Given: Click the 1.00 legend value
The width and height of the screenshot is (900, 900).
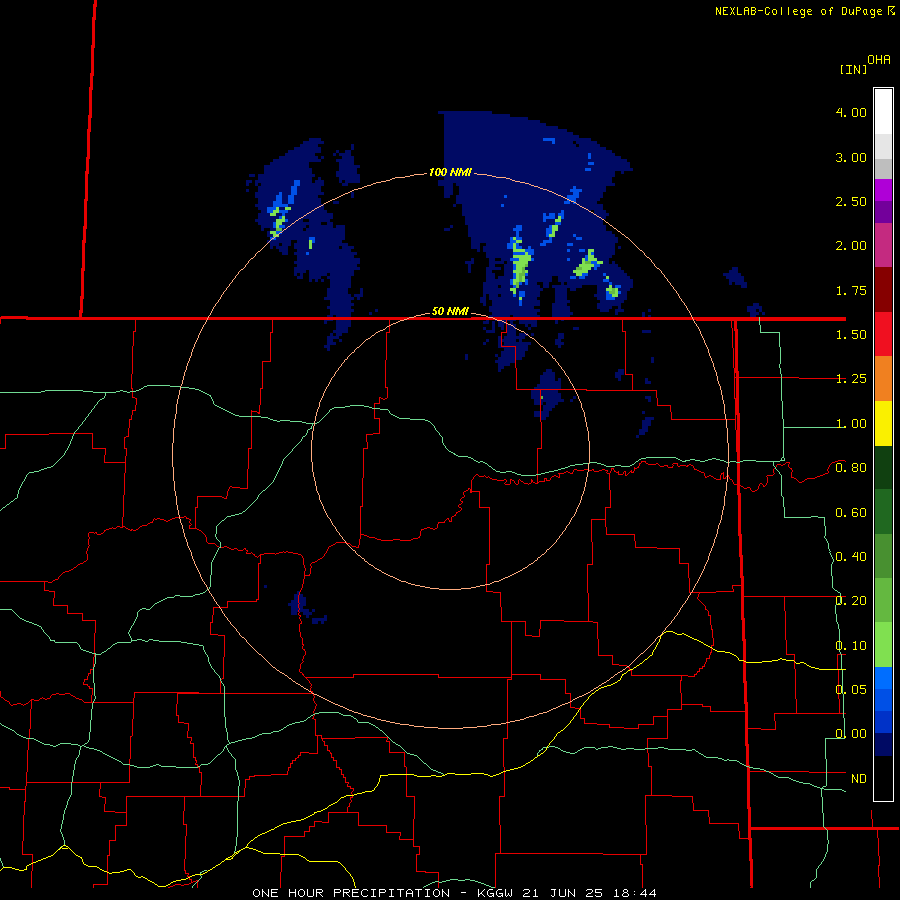Looking at the screenshot, I should pyautogui.click(x=851, y=424).
